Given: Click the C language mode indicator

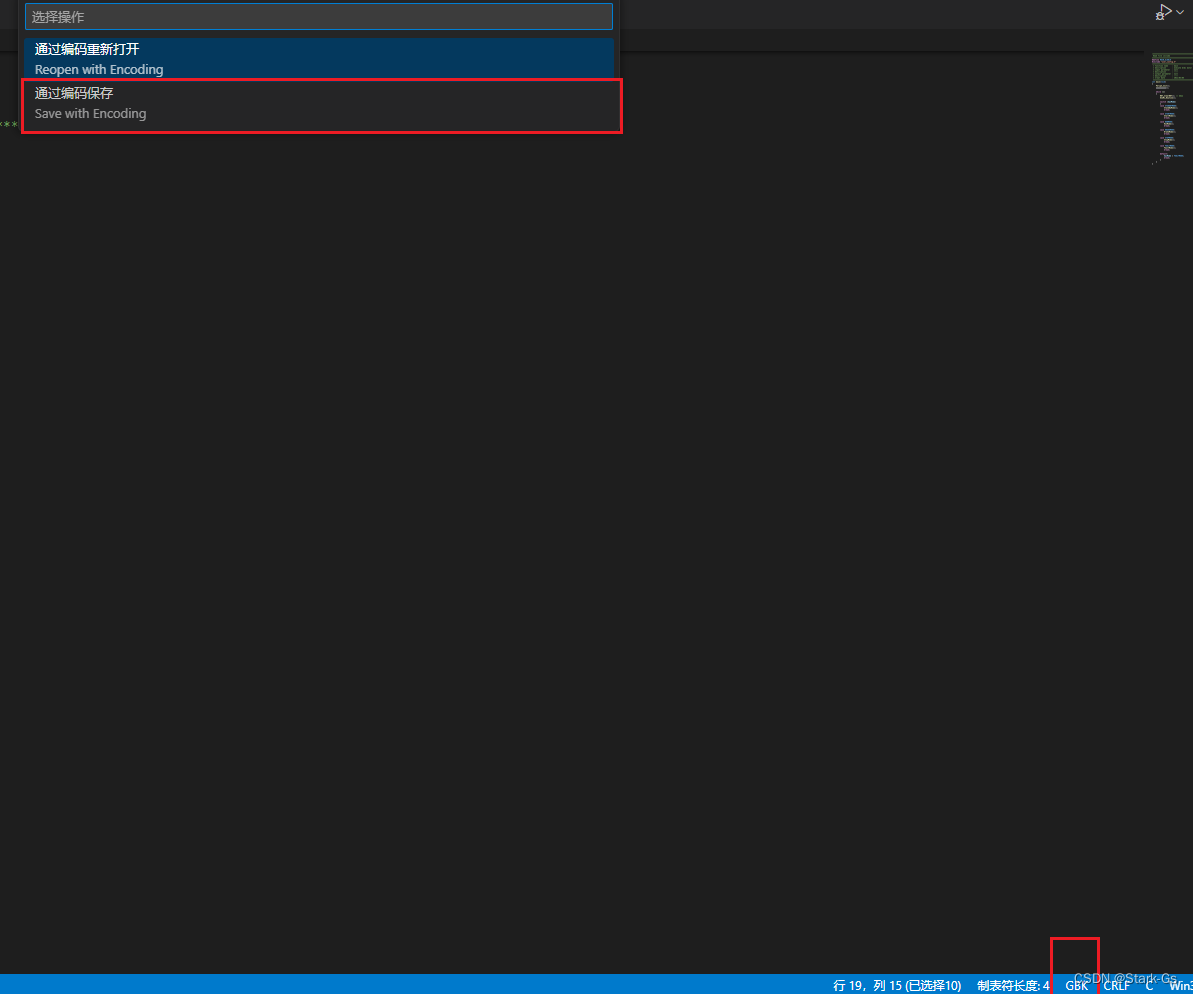Looking at the screenshot, I should (1148, 985).
